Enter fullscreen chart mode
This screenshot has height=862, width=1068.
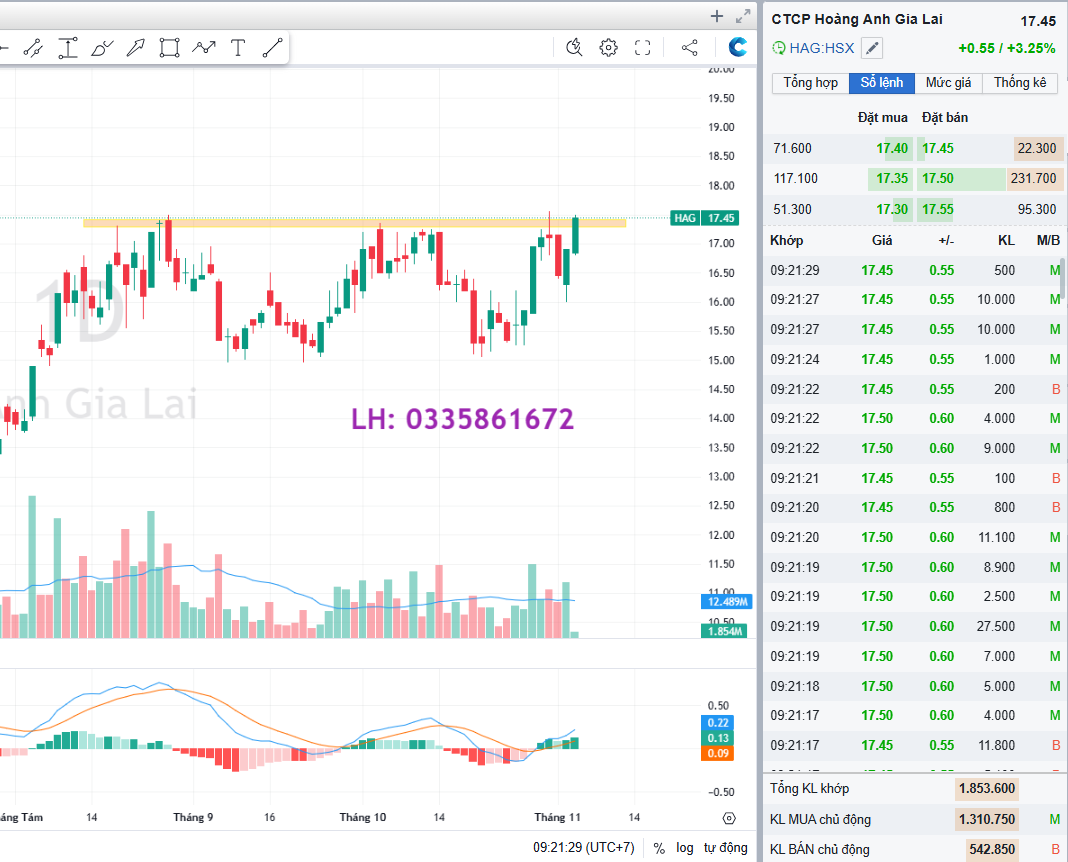pyautogui.click(x=643, y=47)
